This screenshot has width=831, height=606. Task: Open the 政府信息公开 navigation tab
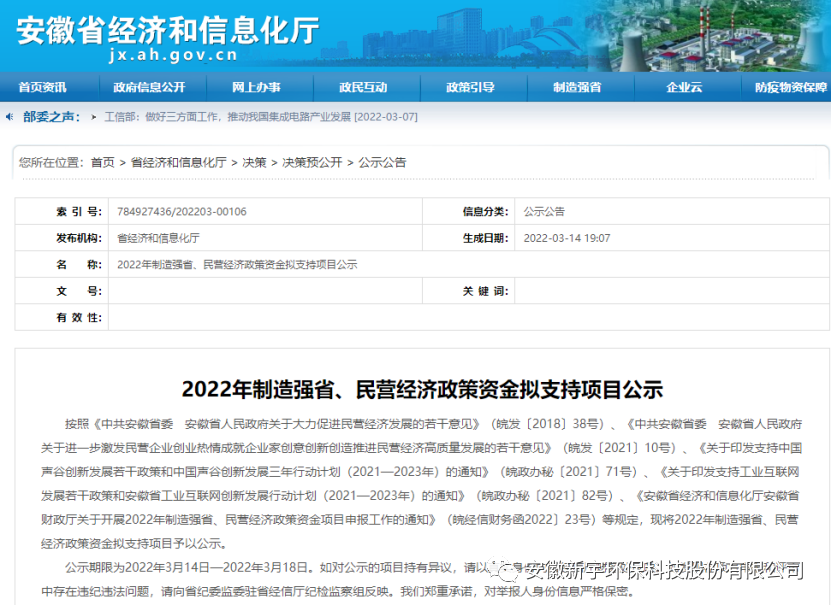[149, 87]
